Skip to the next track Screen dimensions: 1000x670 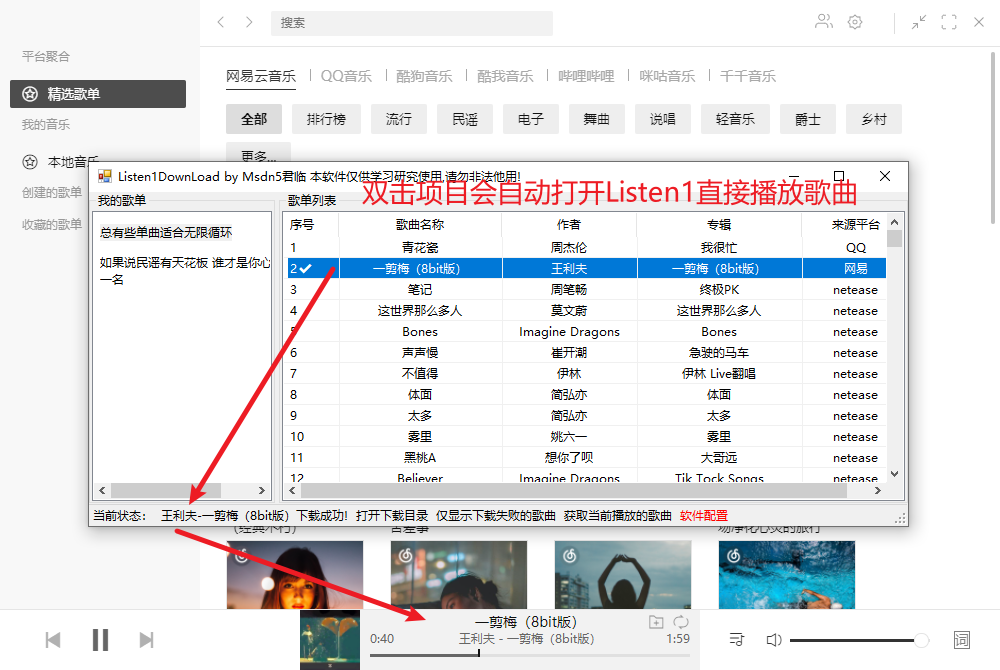click(x=147, y=640)
